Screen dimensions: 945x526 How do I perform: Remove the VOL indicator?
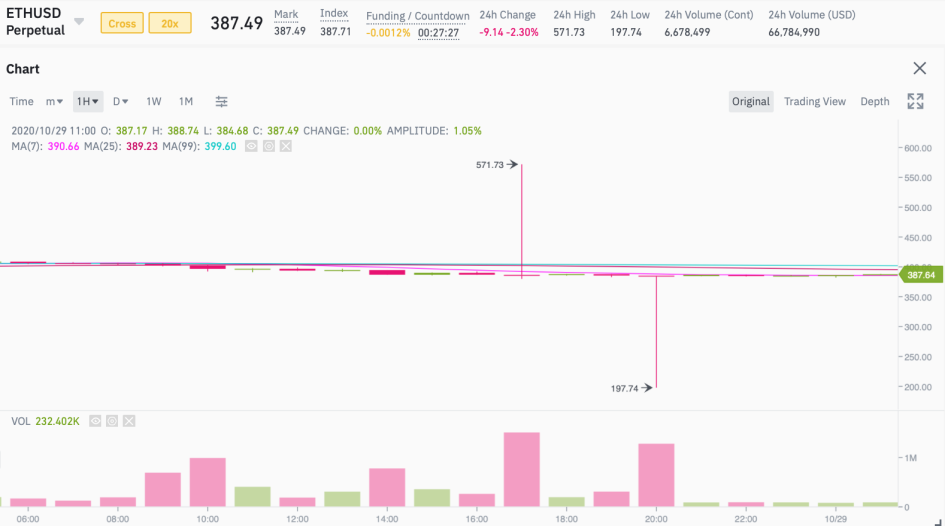pyautogui.click(x=129, y=421)
